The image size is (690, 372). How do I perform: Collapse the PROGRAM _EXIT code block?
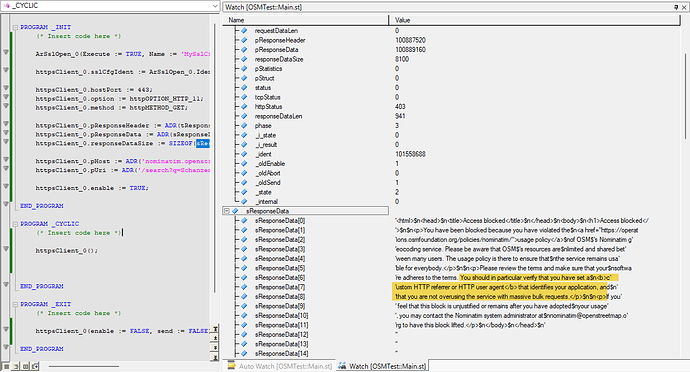pyautogui.click(x=15, y=304)
